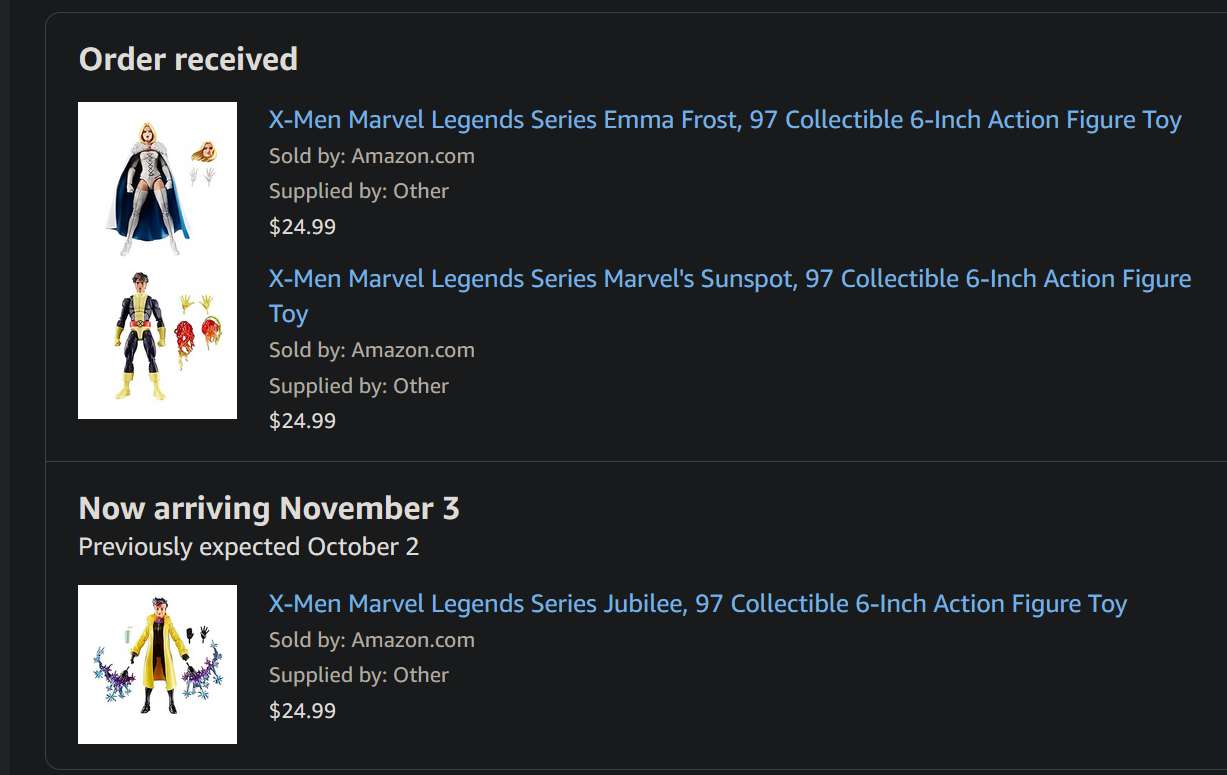Click the $24.99 price under Emma Frost
Image resolution: width=1227 pixels, height=775 pixels.
302,227
